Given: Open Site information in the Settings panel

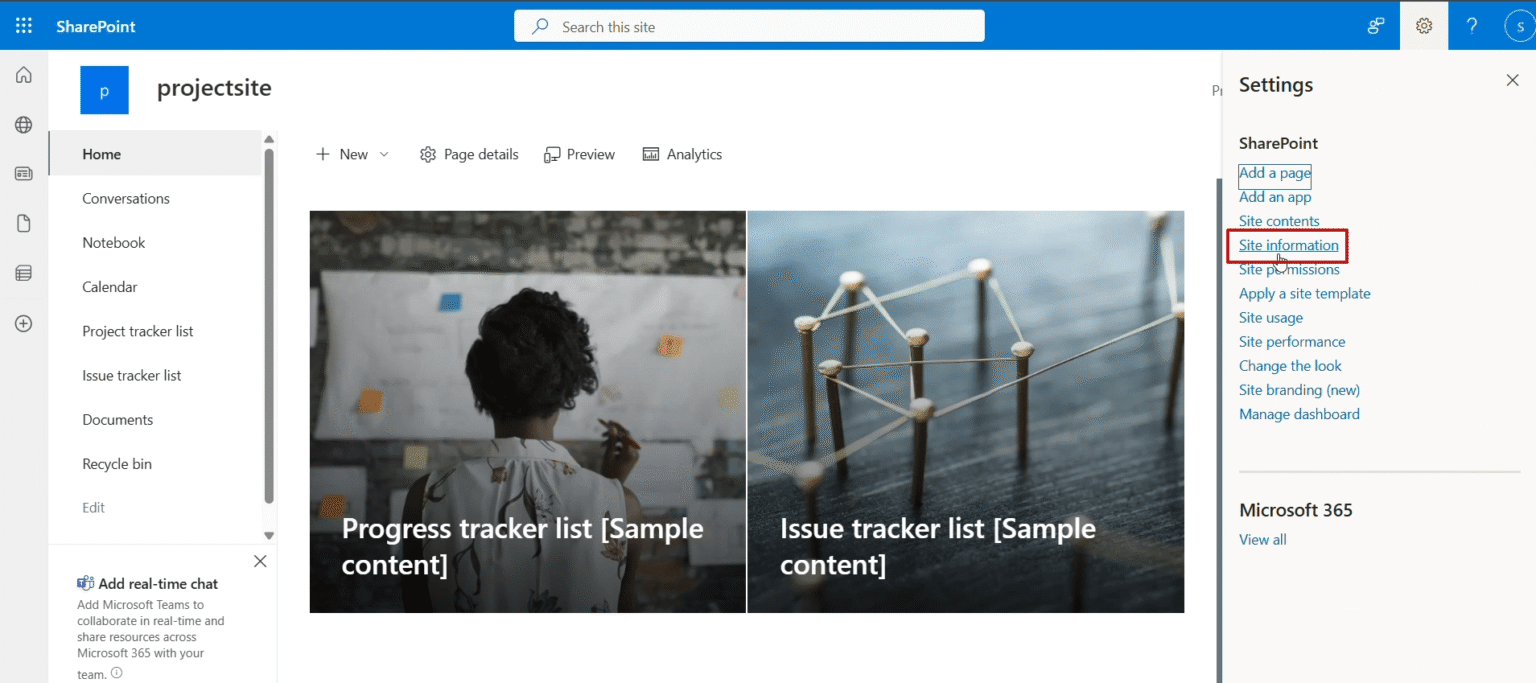Looking at the screenshot, I should pyautogui.click(x=1287, y=245).
